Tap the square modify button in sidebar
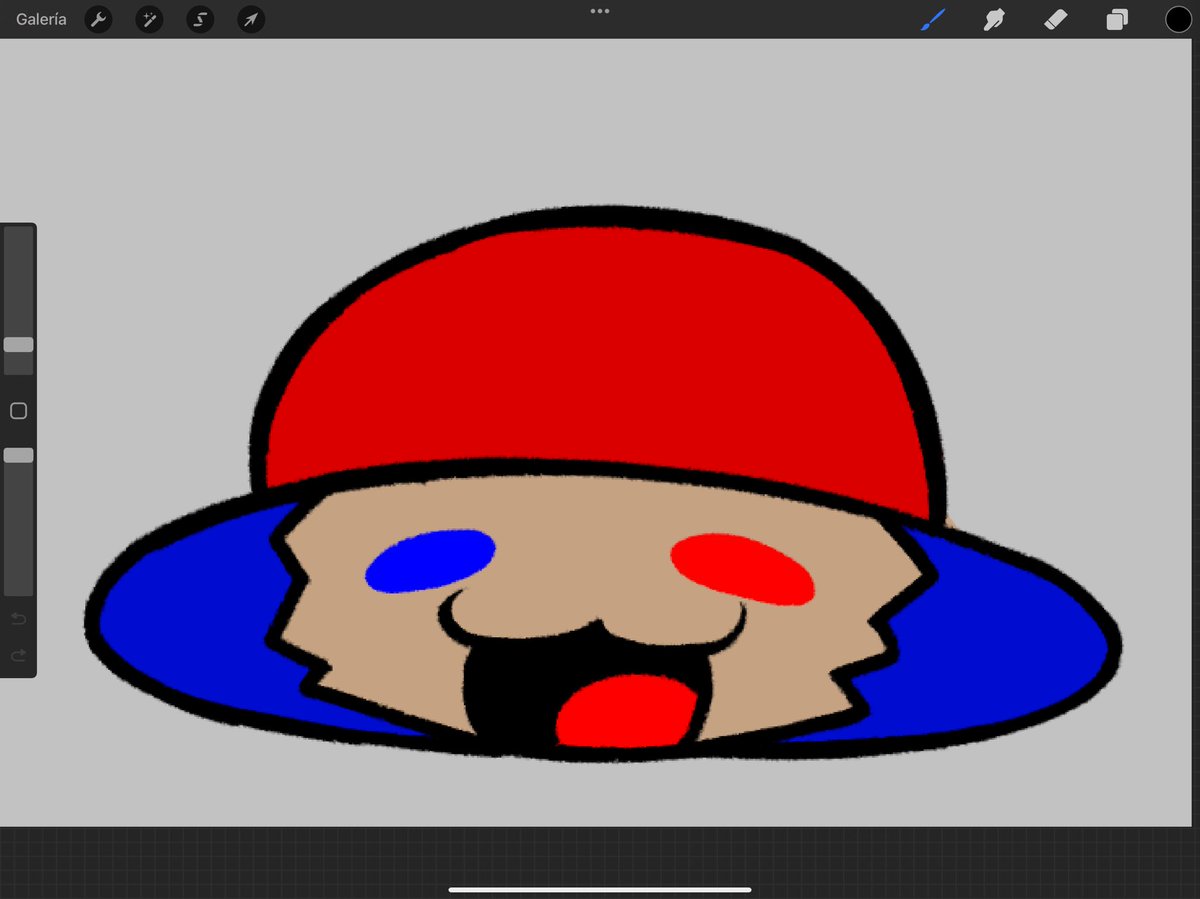The height and width of the screenshot is (899, 1200). [x=18, y=411]
